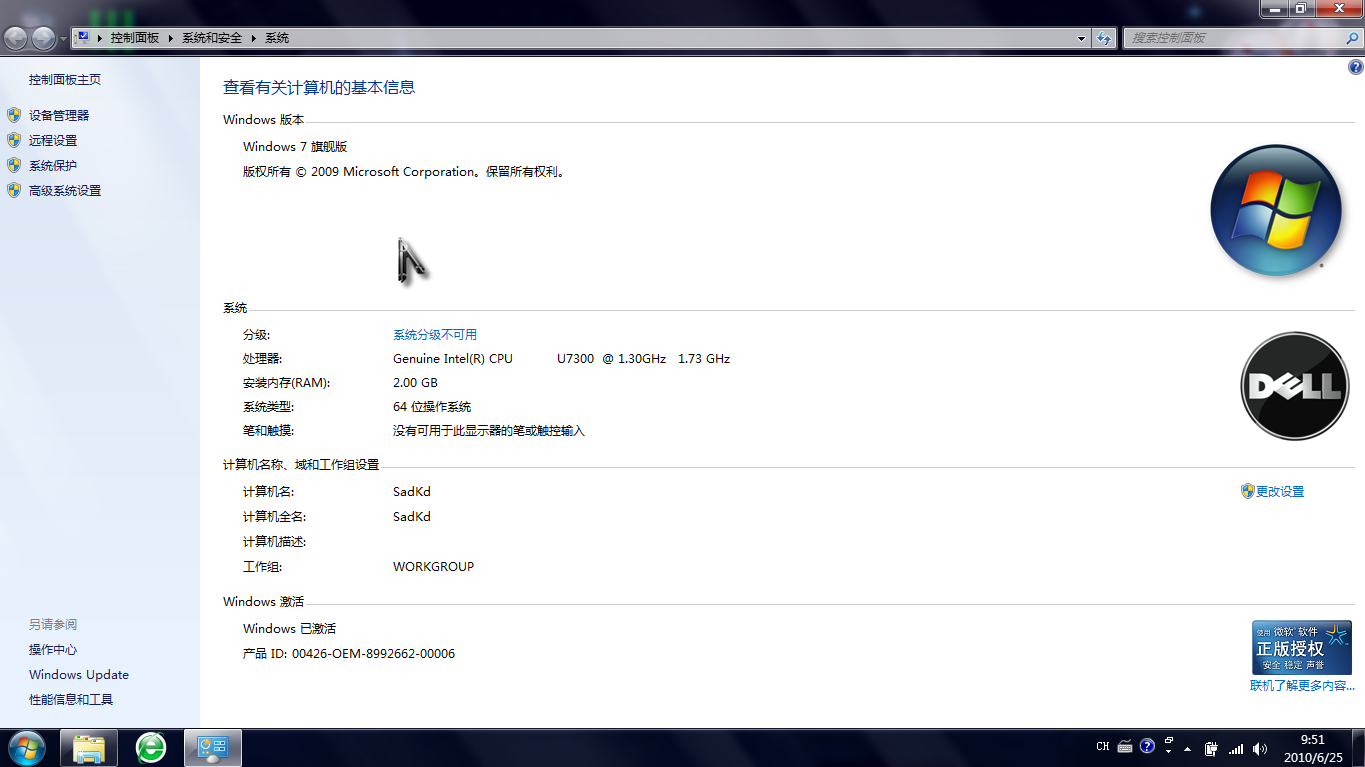Click the Back navigation arrow
The width and height of the screenshot is (1365, 767).
16,38
